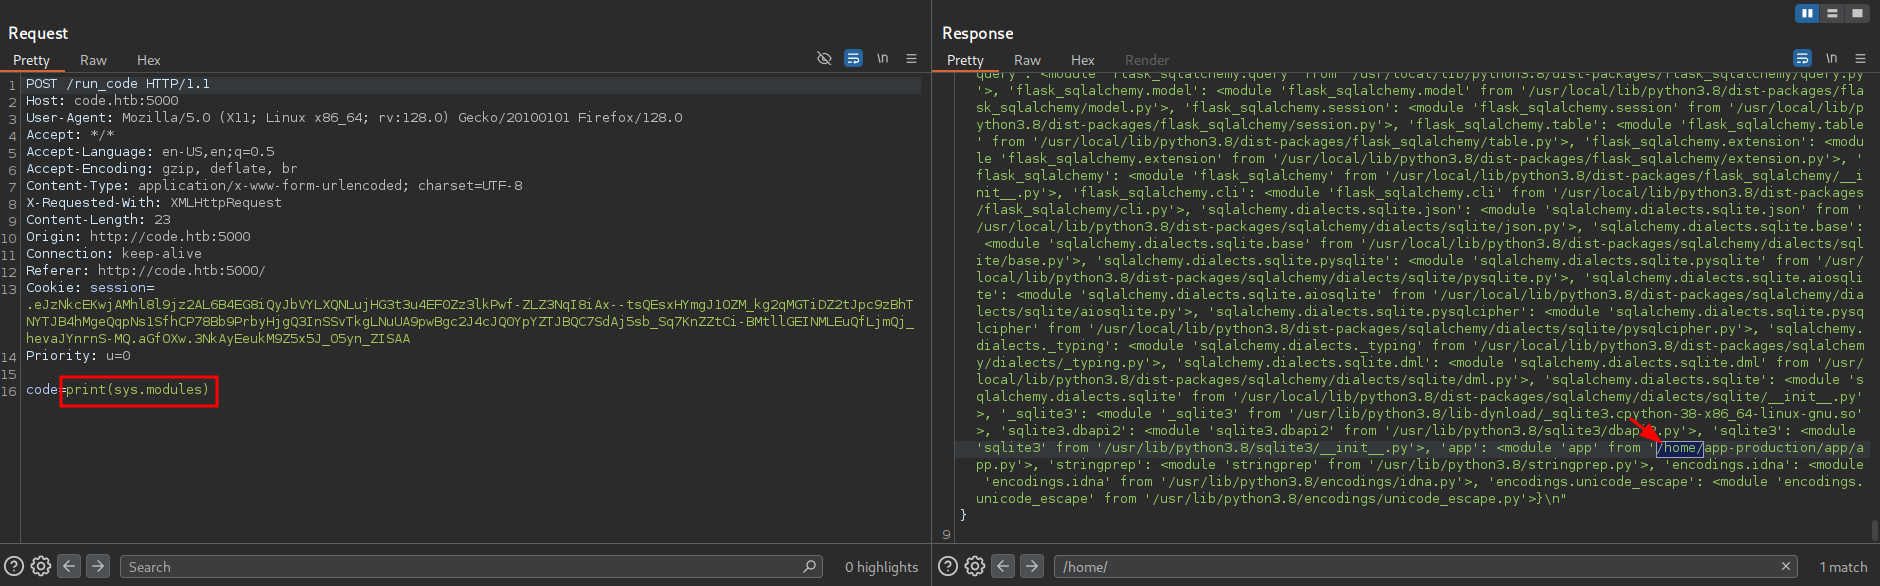Screen dimensions: 1880x586
Task: Open the Response Hex tab
Action: [1082, 60]
